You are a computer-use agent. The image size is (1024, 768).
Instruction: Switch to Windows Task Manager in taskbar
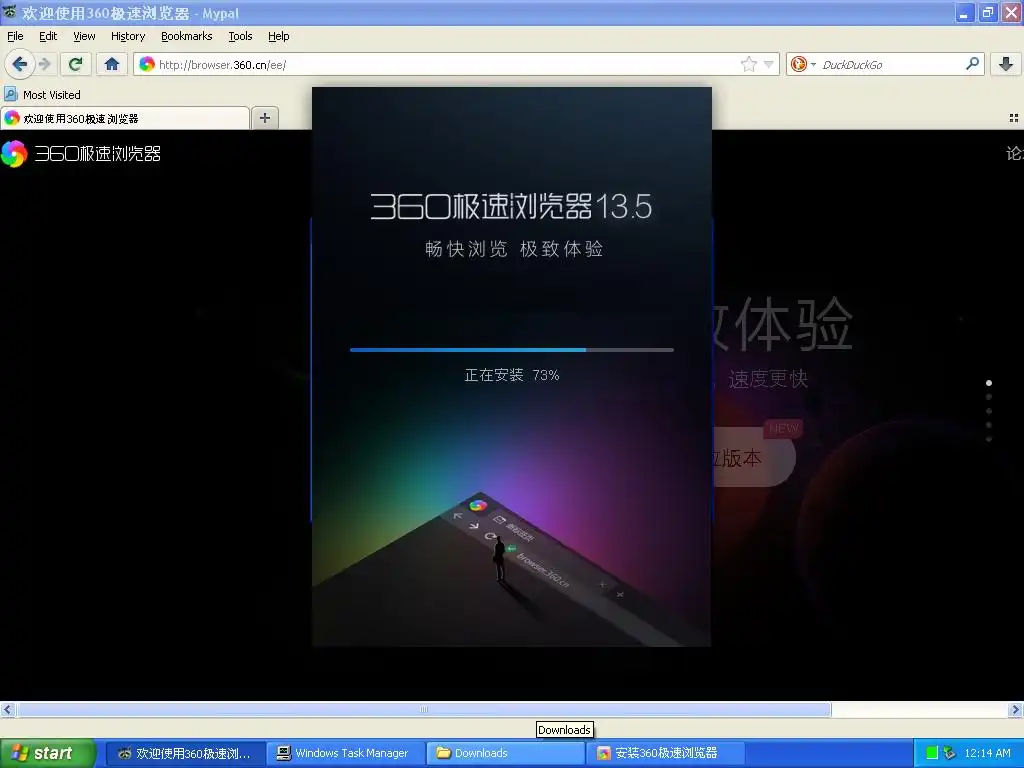(345, 753)
